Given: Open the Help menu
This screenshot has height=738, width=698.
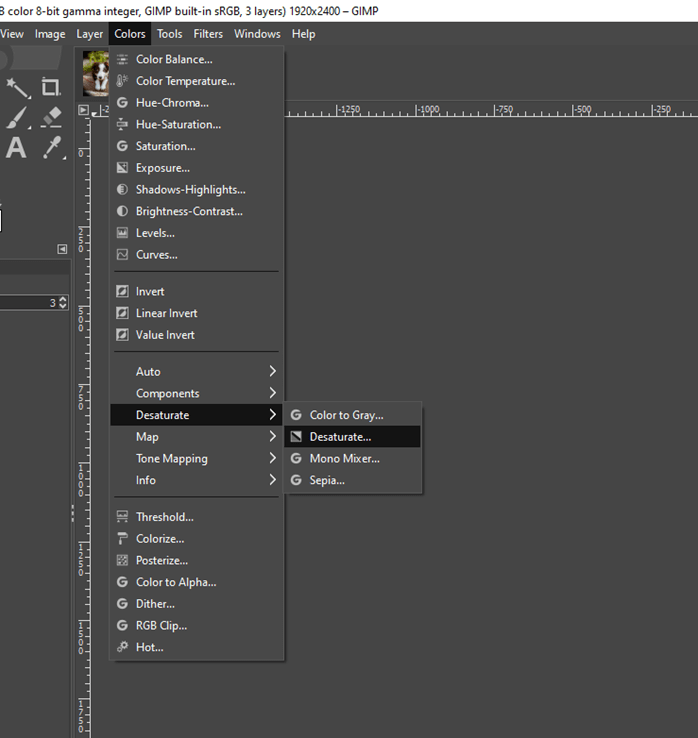Looking at the screenshot, I should coord(304,34).
